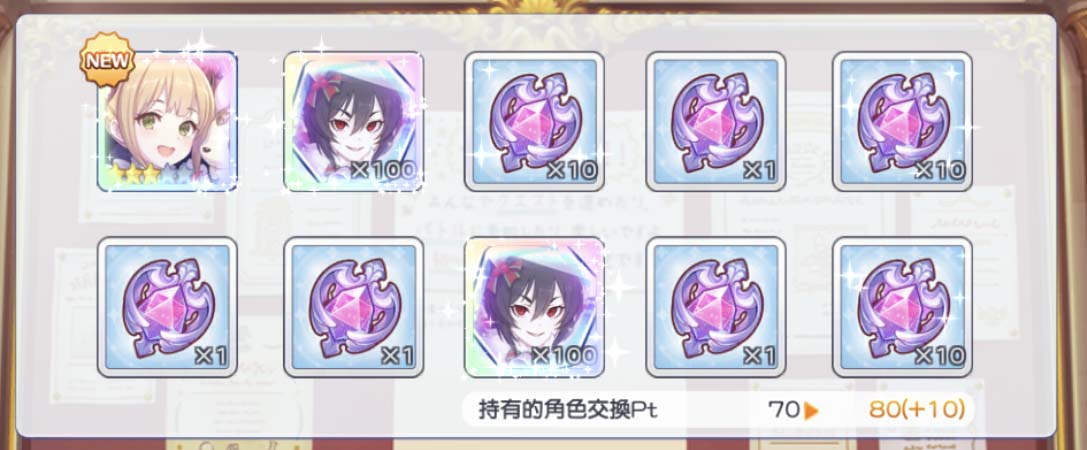Click the orange 80(+10) points value

(x=916, y=410)
